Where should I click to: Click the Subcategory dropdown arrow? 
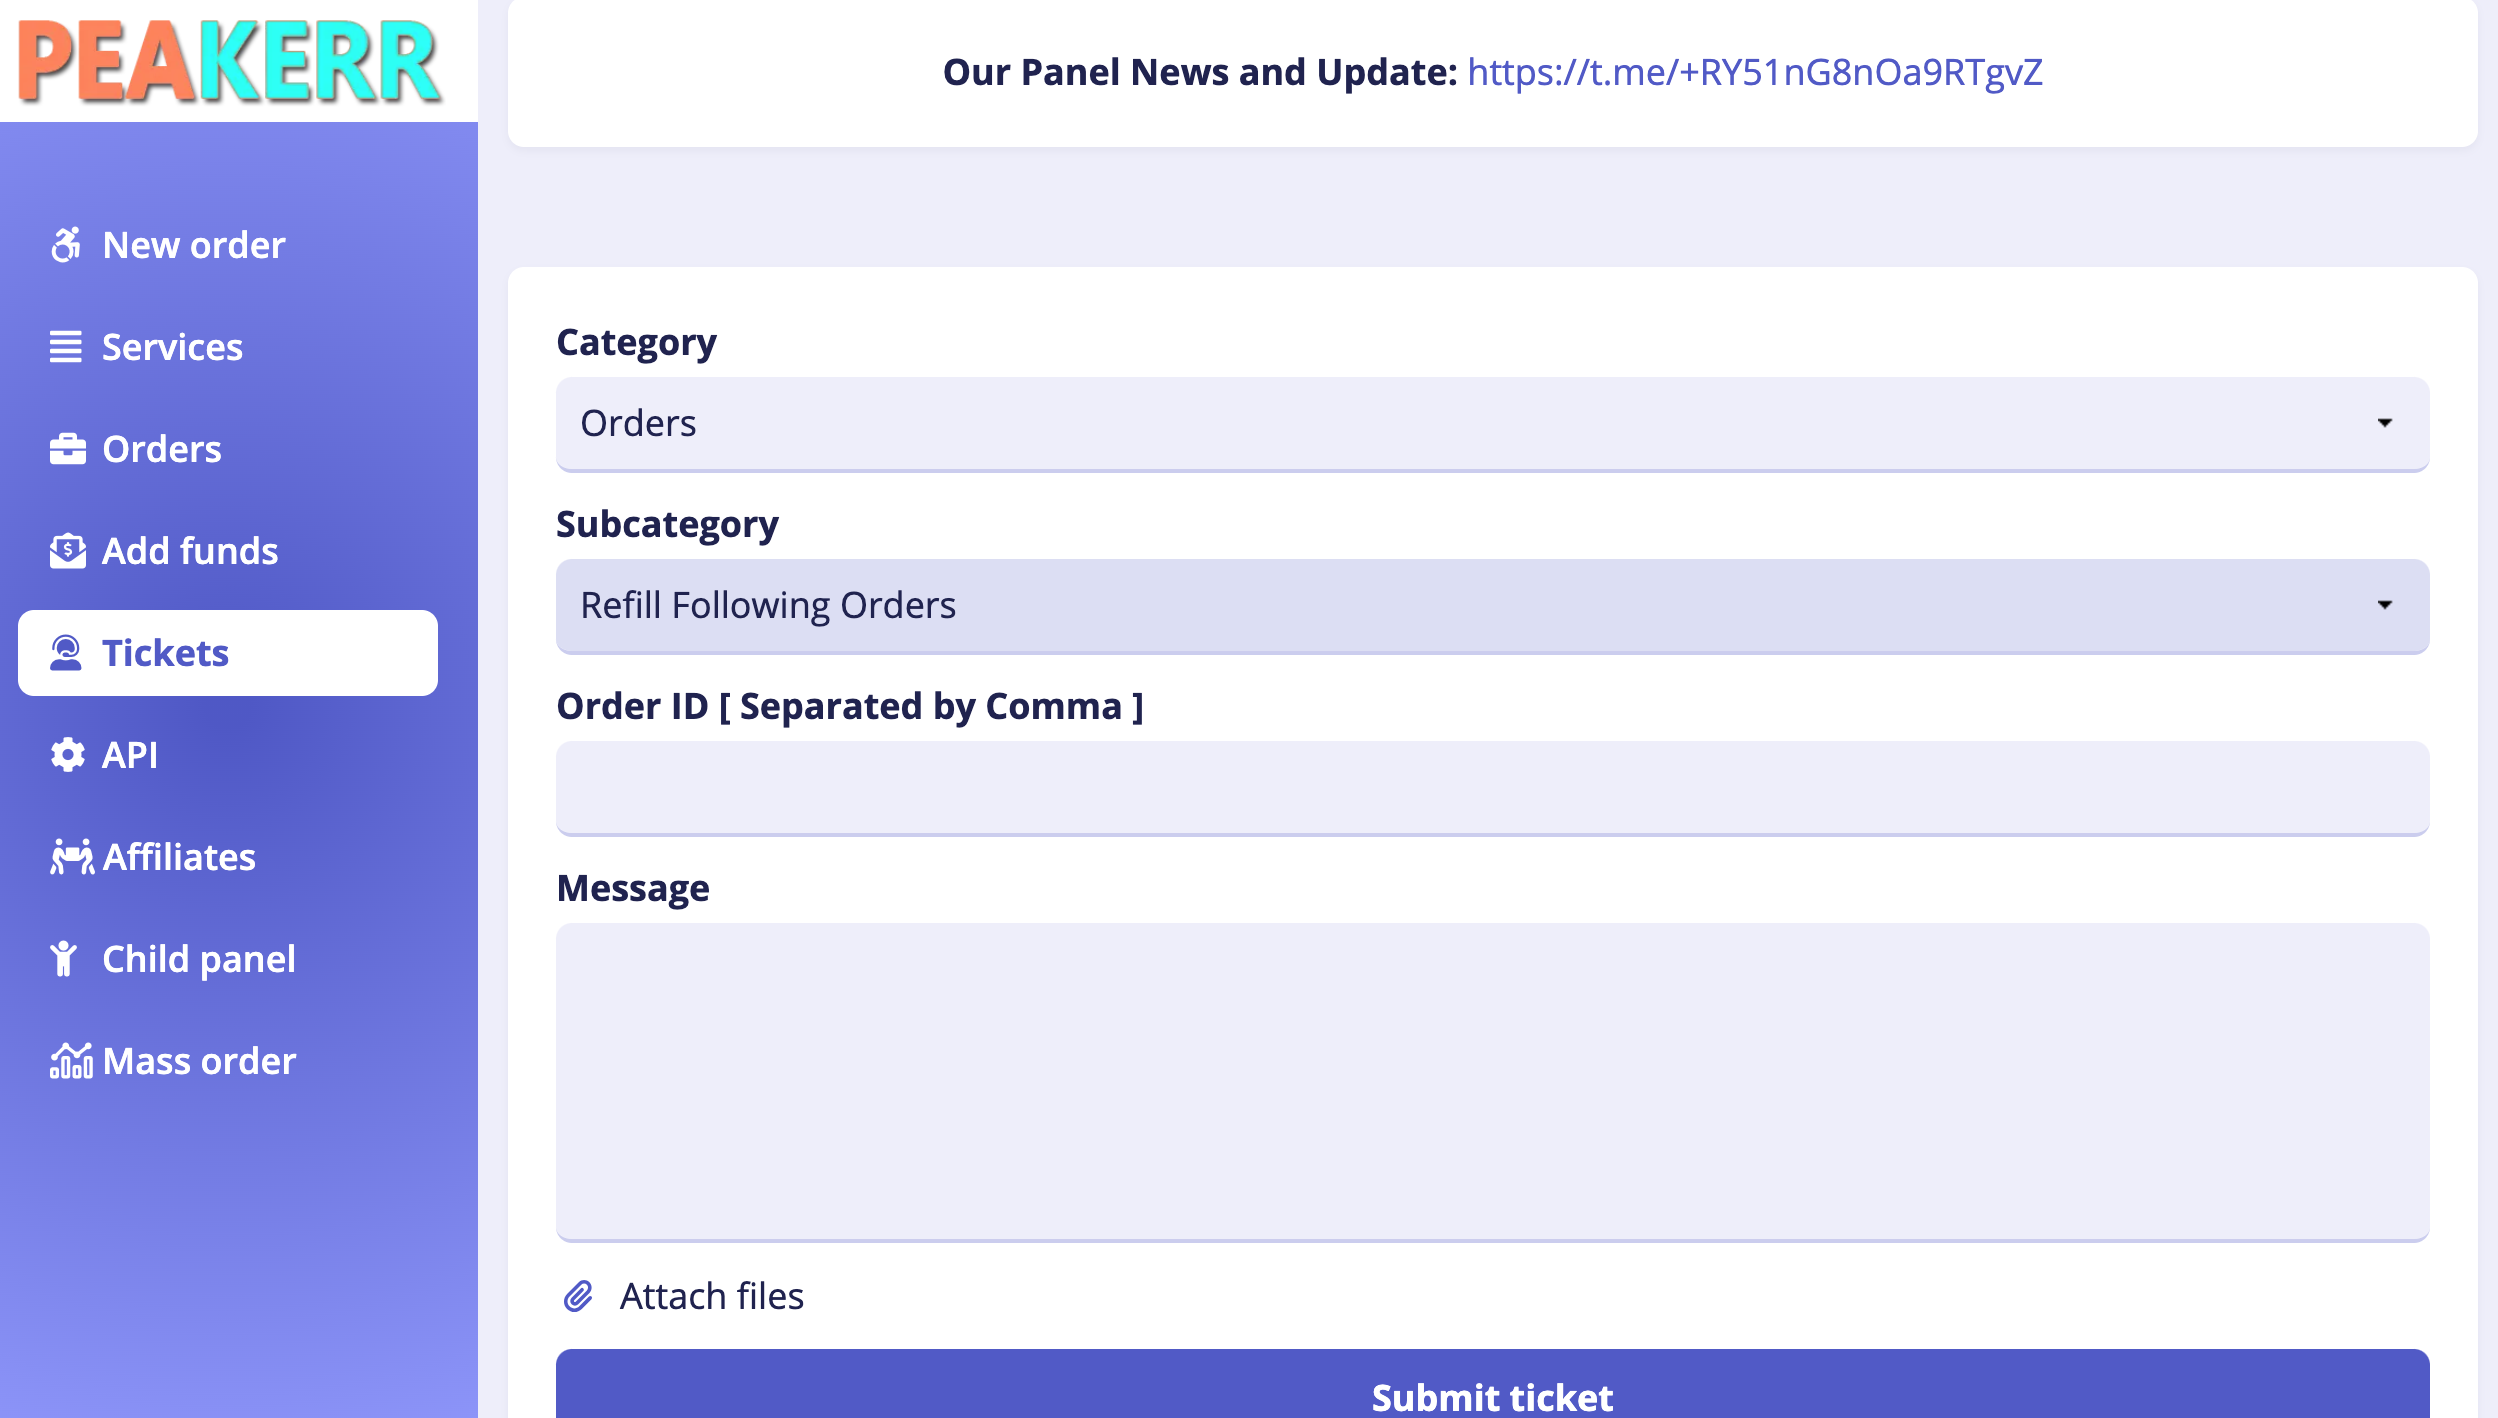pos(2385,605)
